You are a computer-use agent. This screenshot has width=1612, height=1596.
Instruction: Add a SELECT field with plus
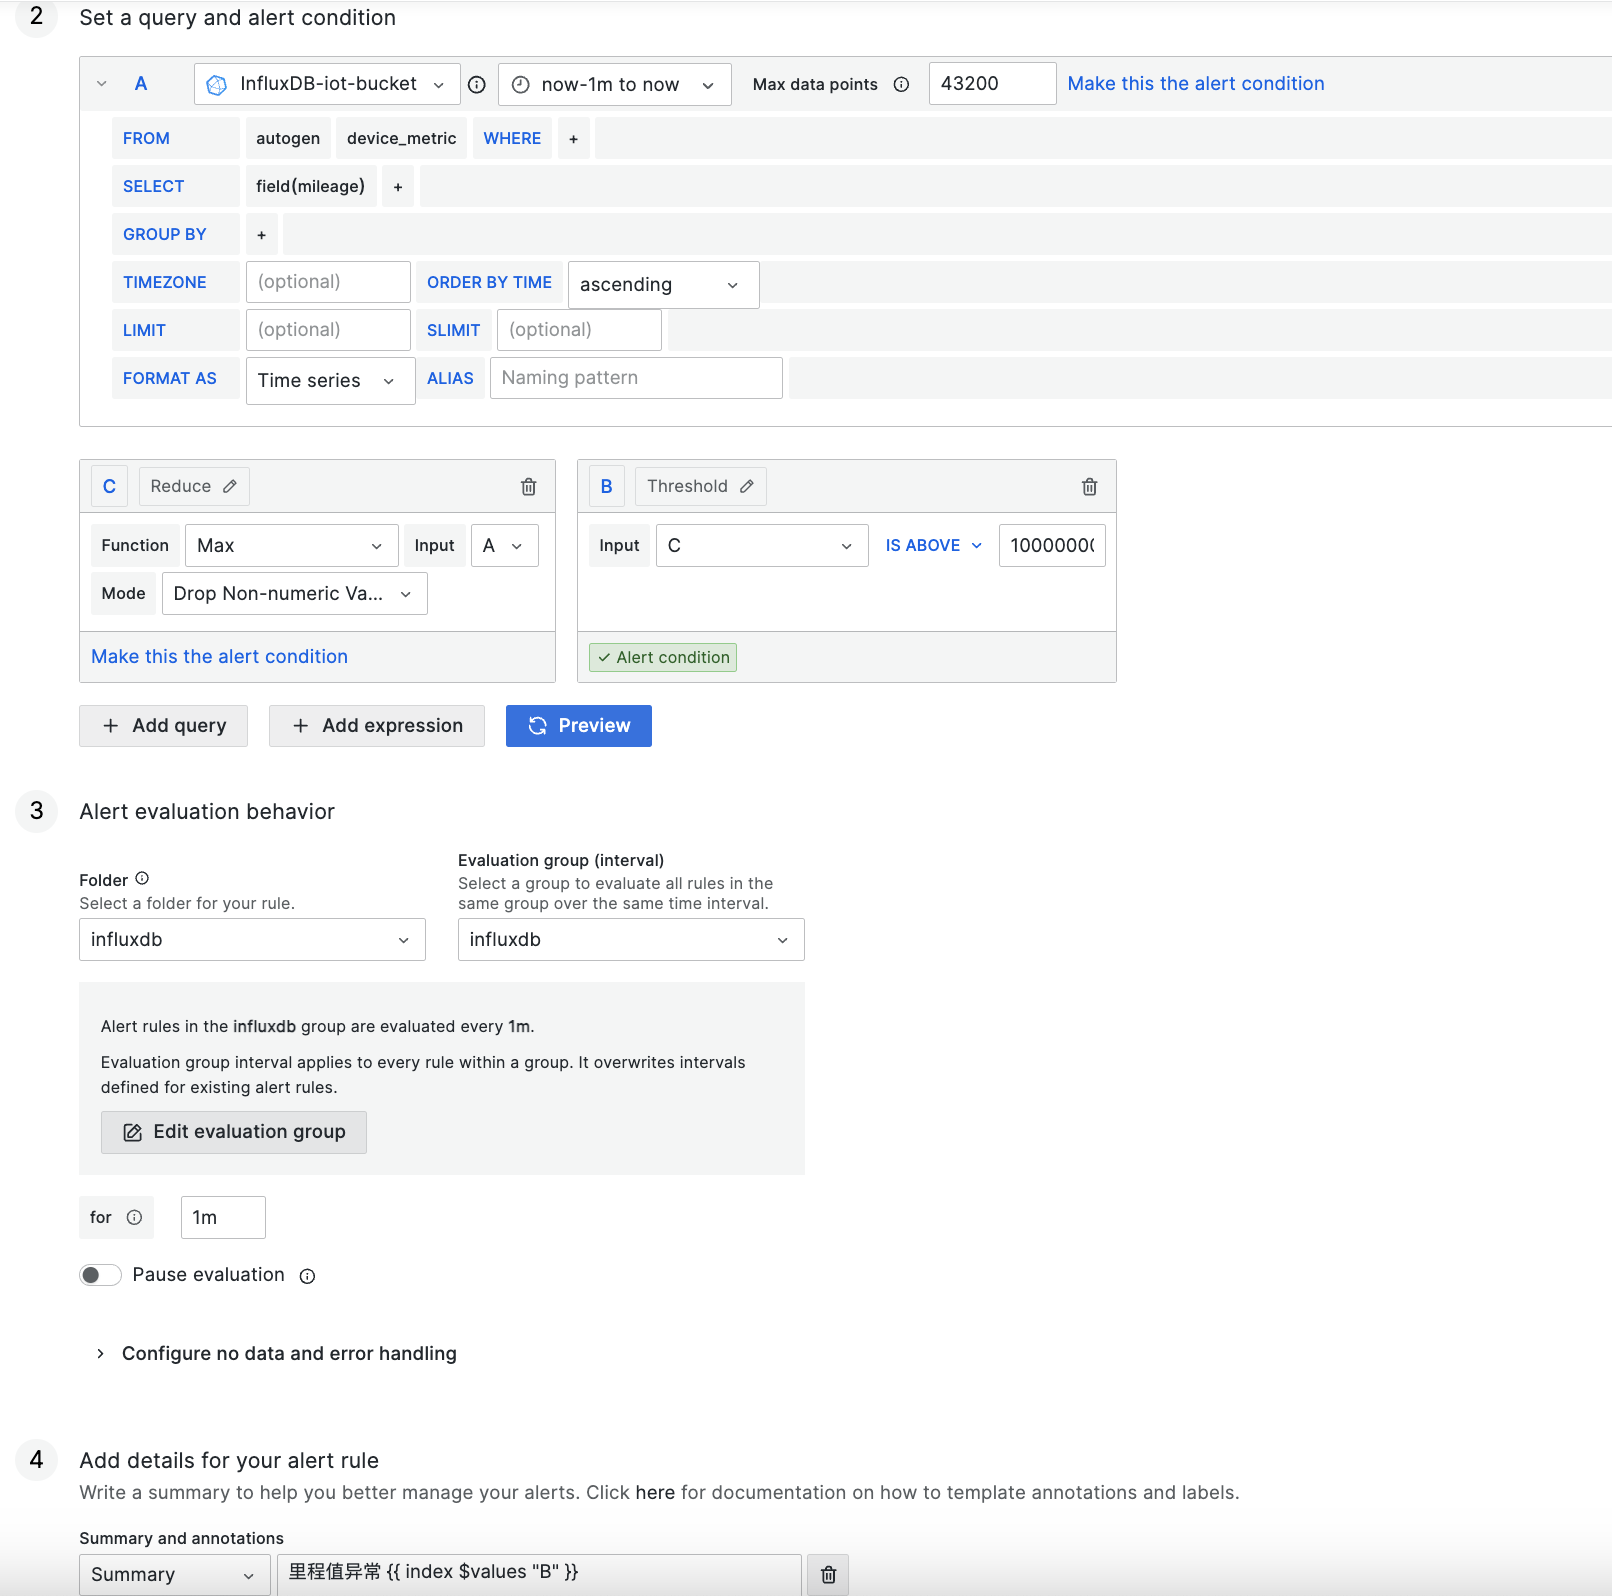pyautogui.click(x=398, y=187)
